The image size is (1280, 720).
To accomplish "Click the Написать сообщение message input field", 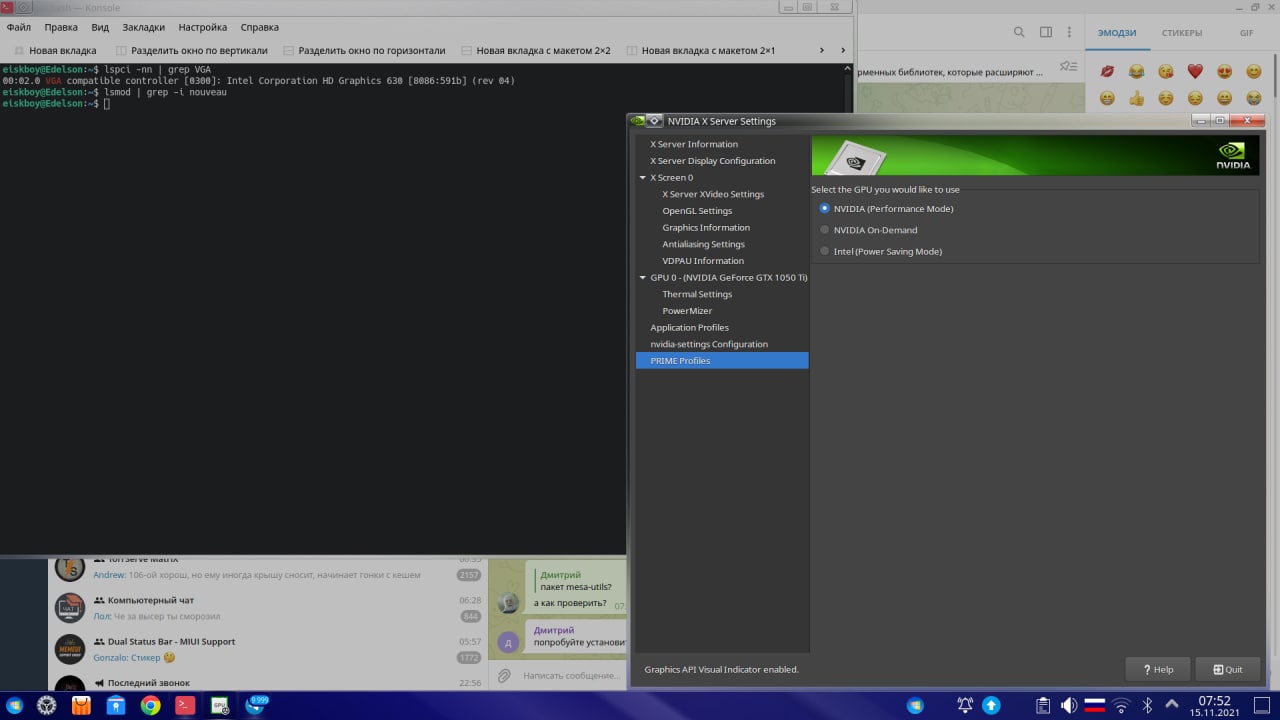I will 572,676.
